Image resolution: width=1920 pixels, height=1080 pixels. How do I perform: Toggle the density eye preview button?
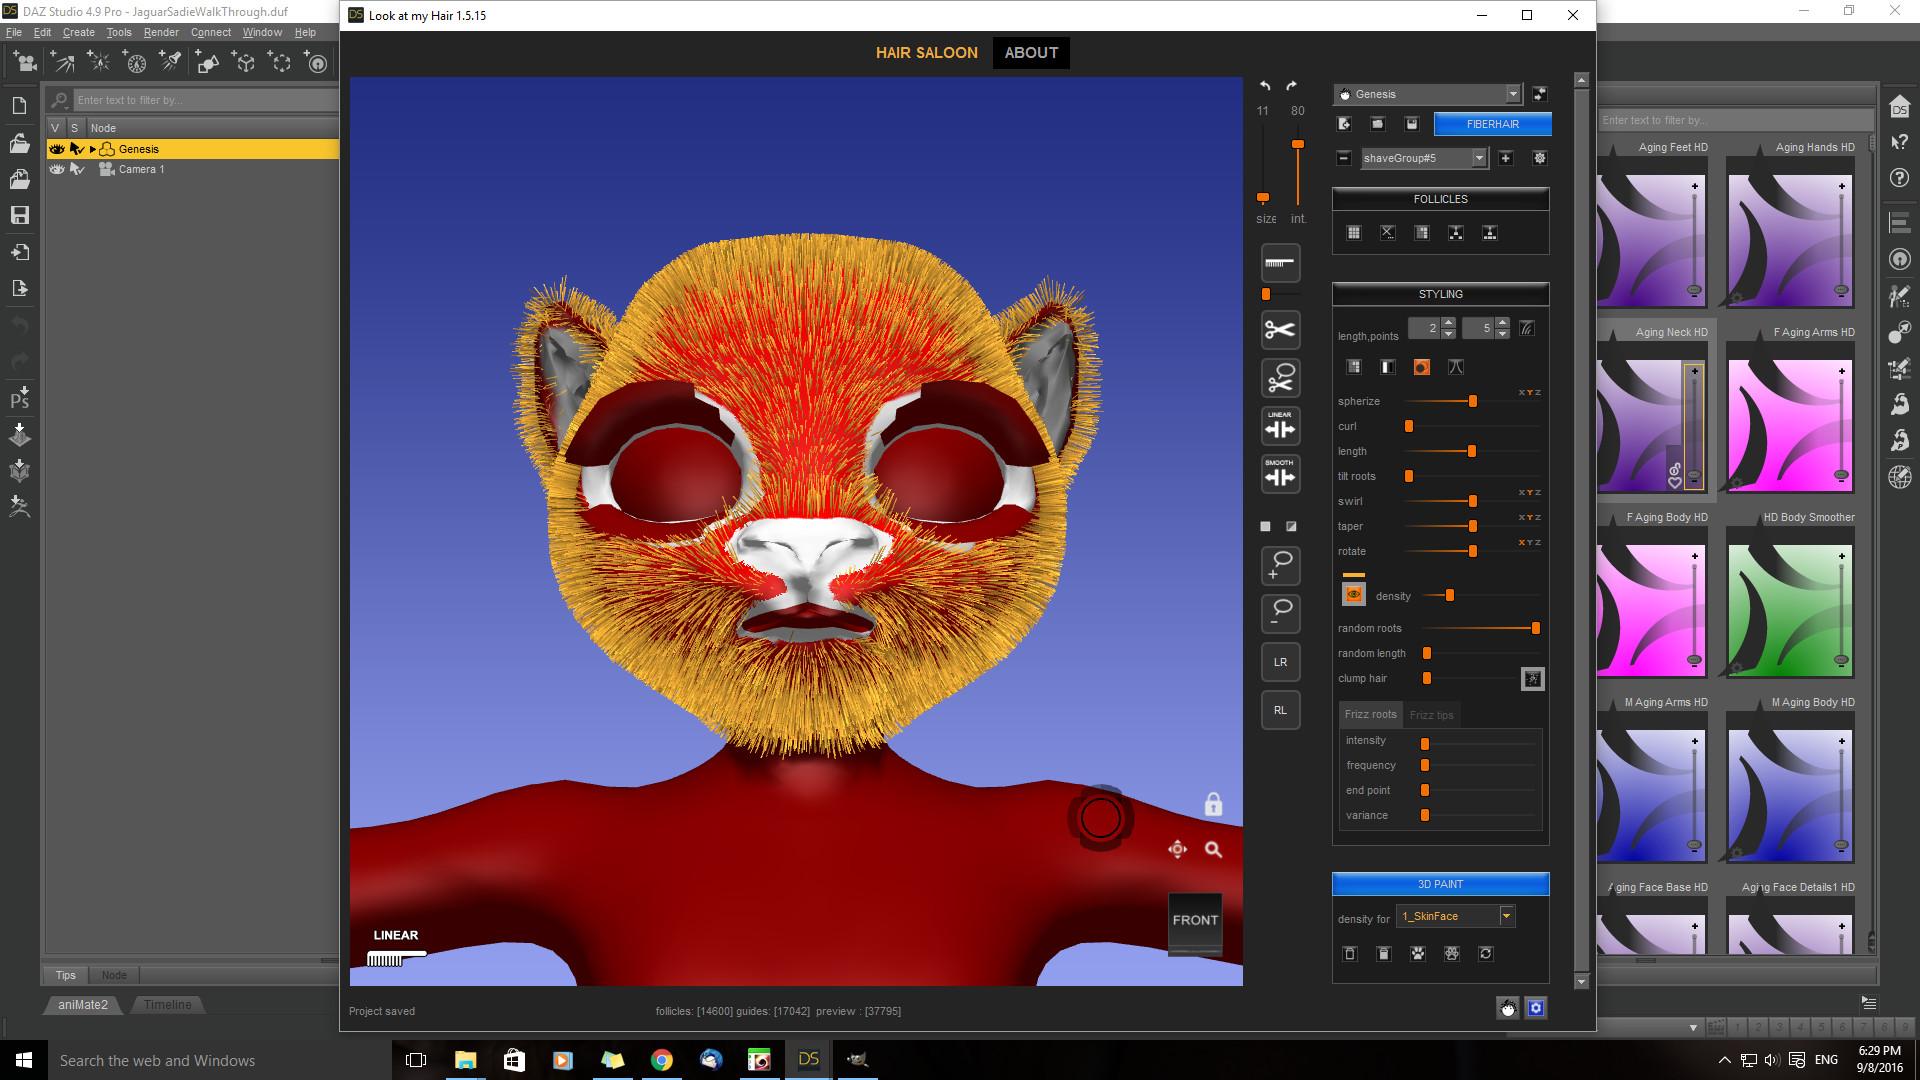tap(1353, 595)
